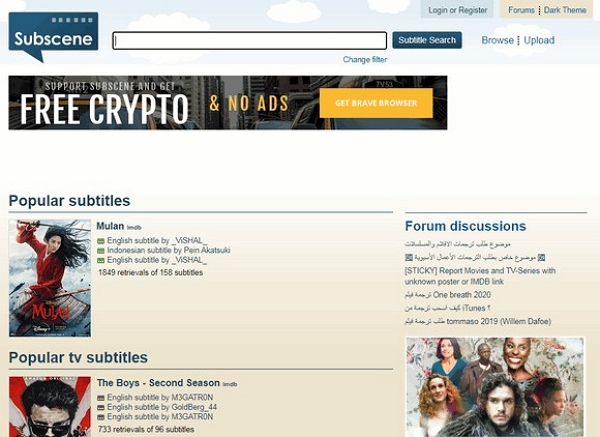Viewport: 600px width, 437px height.
Task: Click '1849 retrievals of 158 subtitles' text
Action: pyautogui.click(x=150, y=272)
